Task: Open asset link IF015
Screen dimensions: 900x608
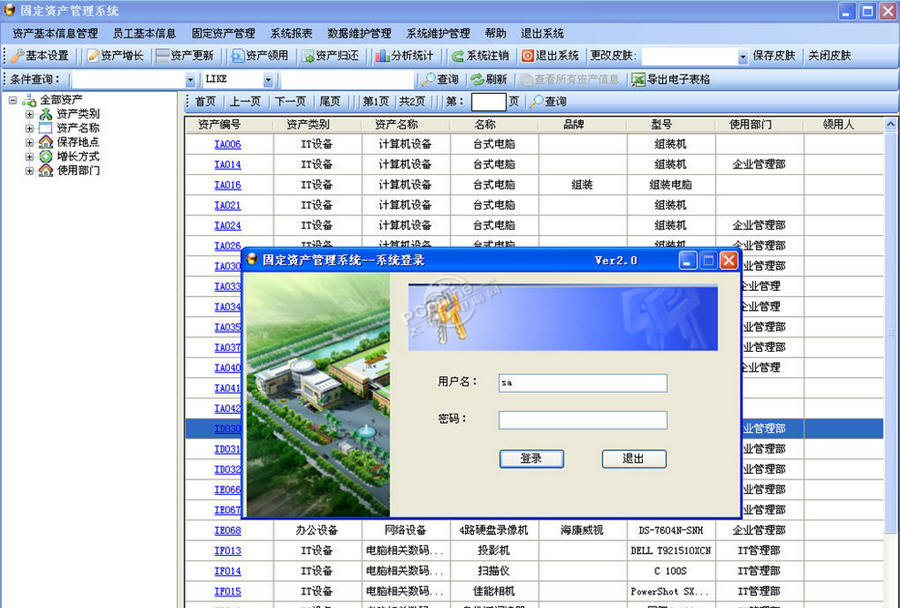Action: [x=228, y=591]
